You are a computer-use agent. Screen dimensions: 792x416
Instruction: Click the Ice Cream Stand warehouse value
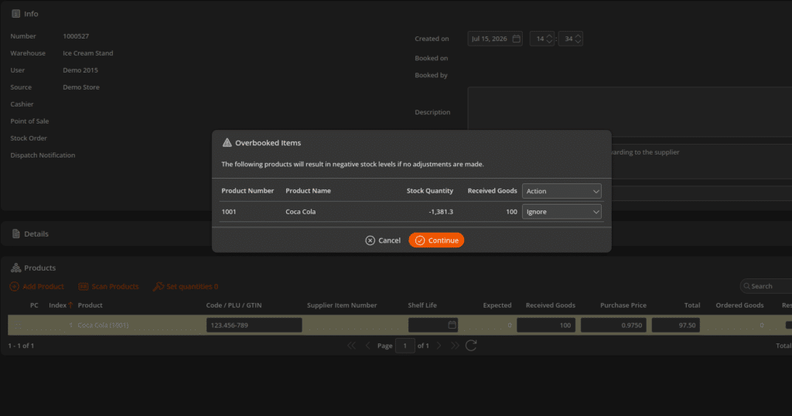click(x=88, y=53)
